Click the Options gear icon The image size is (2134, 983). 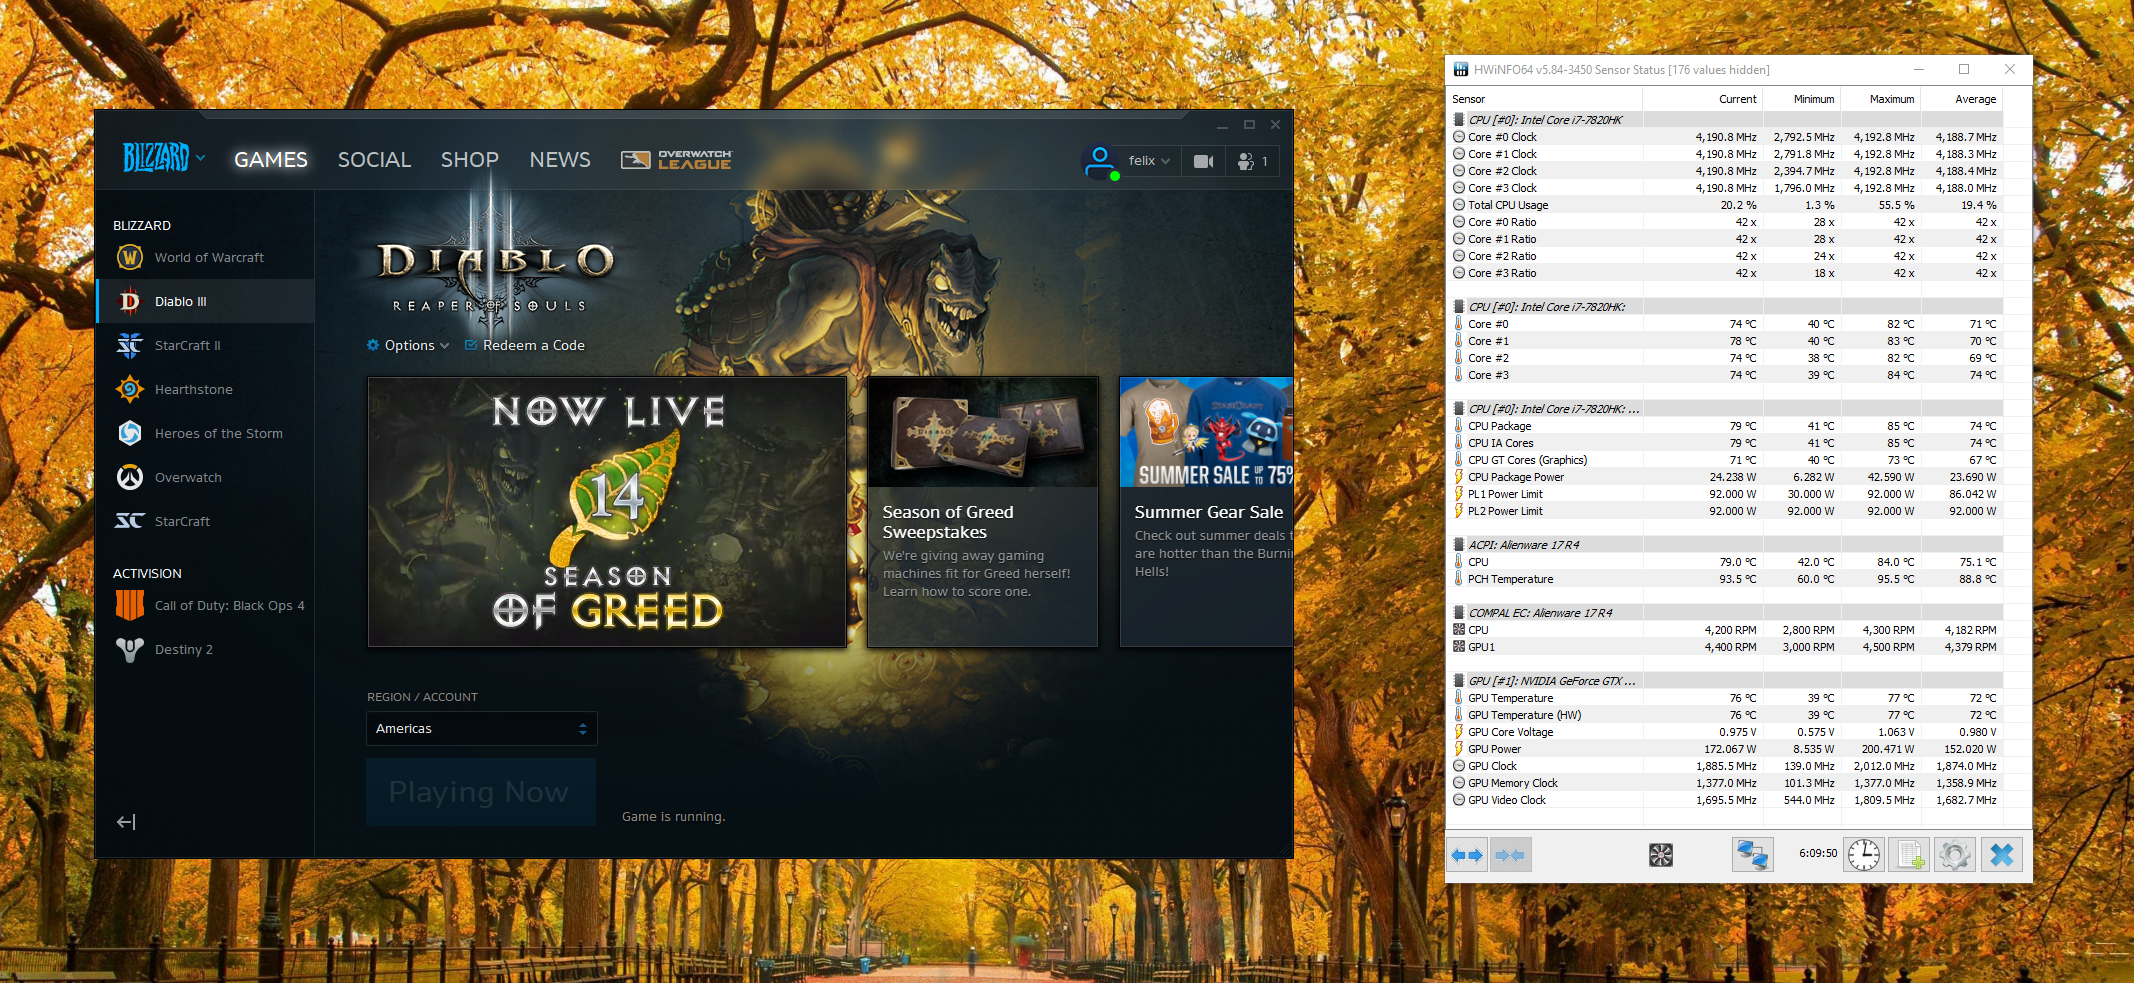[373, 345]
